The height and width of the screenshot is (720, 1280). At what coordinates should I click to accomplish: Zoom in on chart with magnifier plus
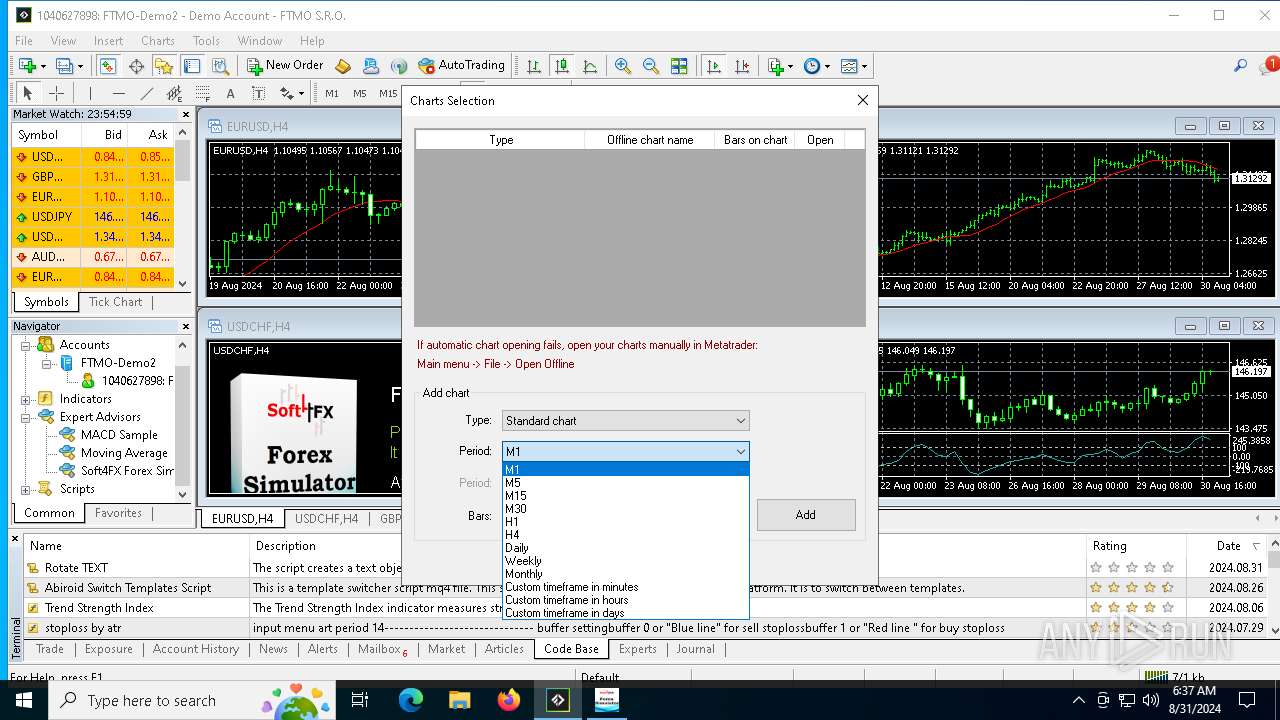point(623,66)
